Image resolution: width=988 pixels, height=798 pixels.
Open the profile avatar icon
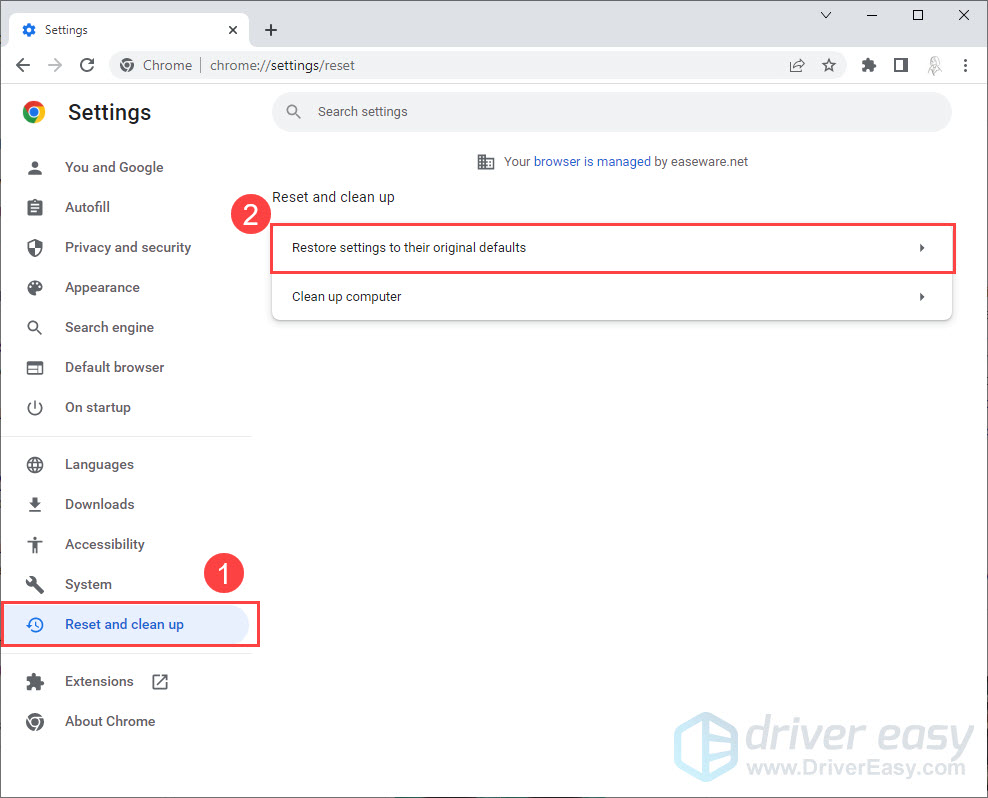click(x=933, y=65)
